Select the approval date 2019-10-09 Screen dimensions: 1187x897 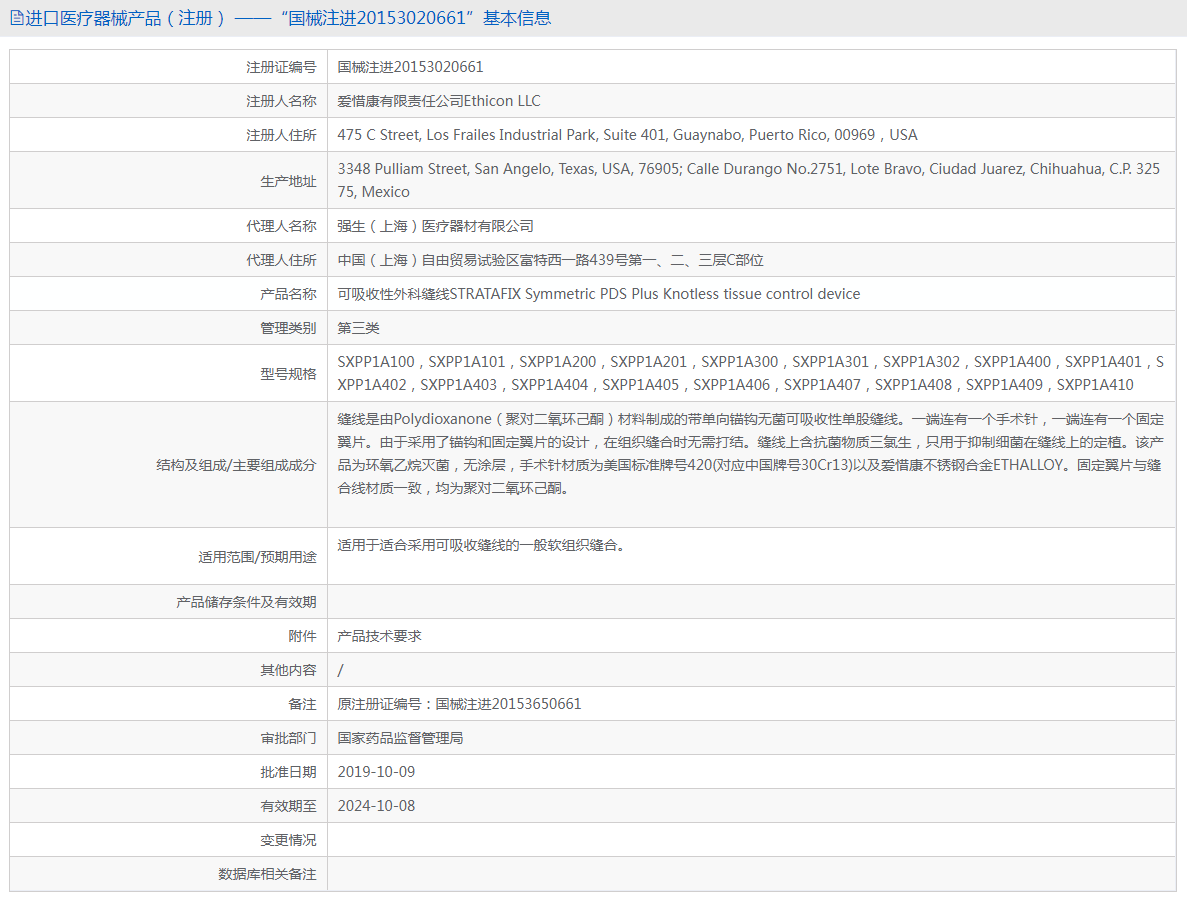(376, 773)
